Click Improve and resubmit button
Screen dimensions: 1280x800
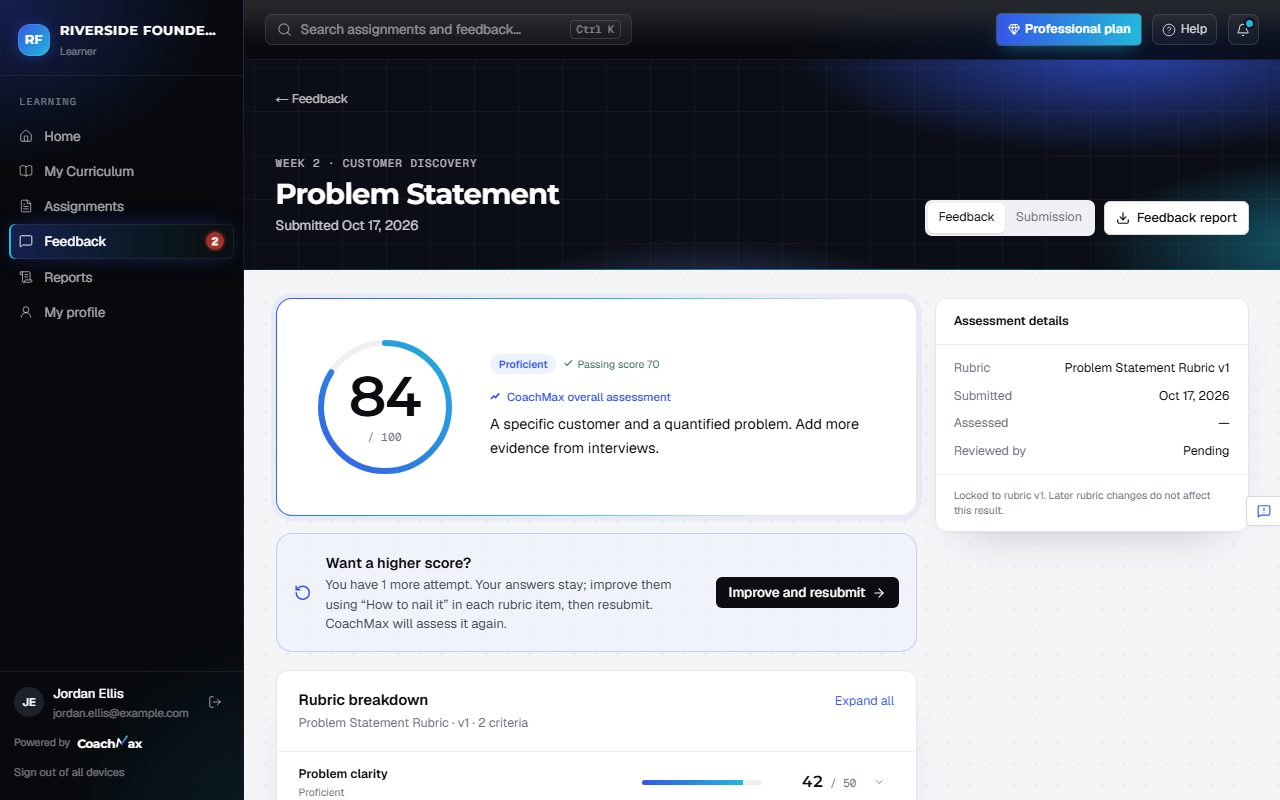[x=807, y=592]
